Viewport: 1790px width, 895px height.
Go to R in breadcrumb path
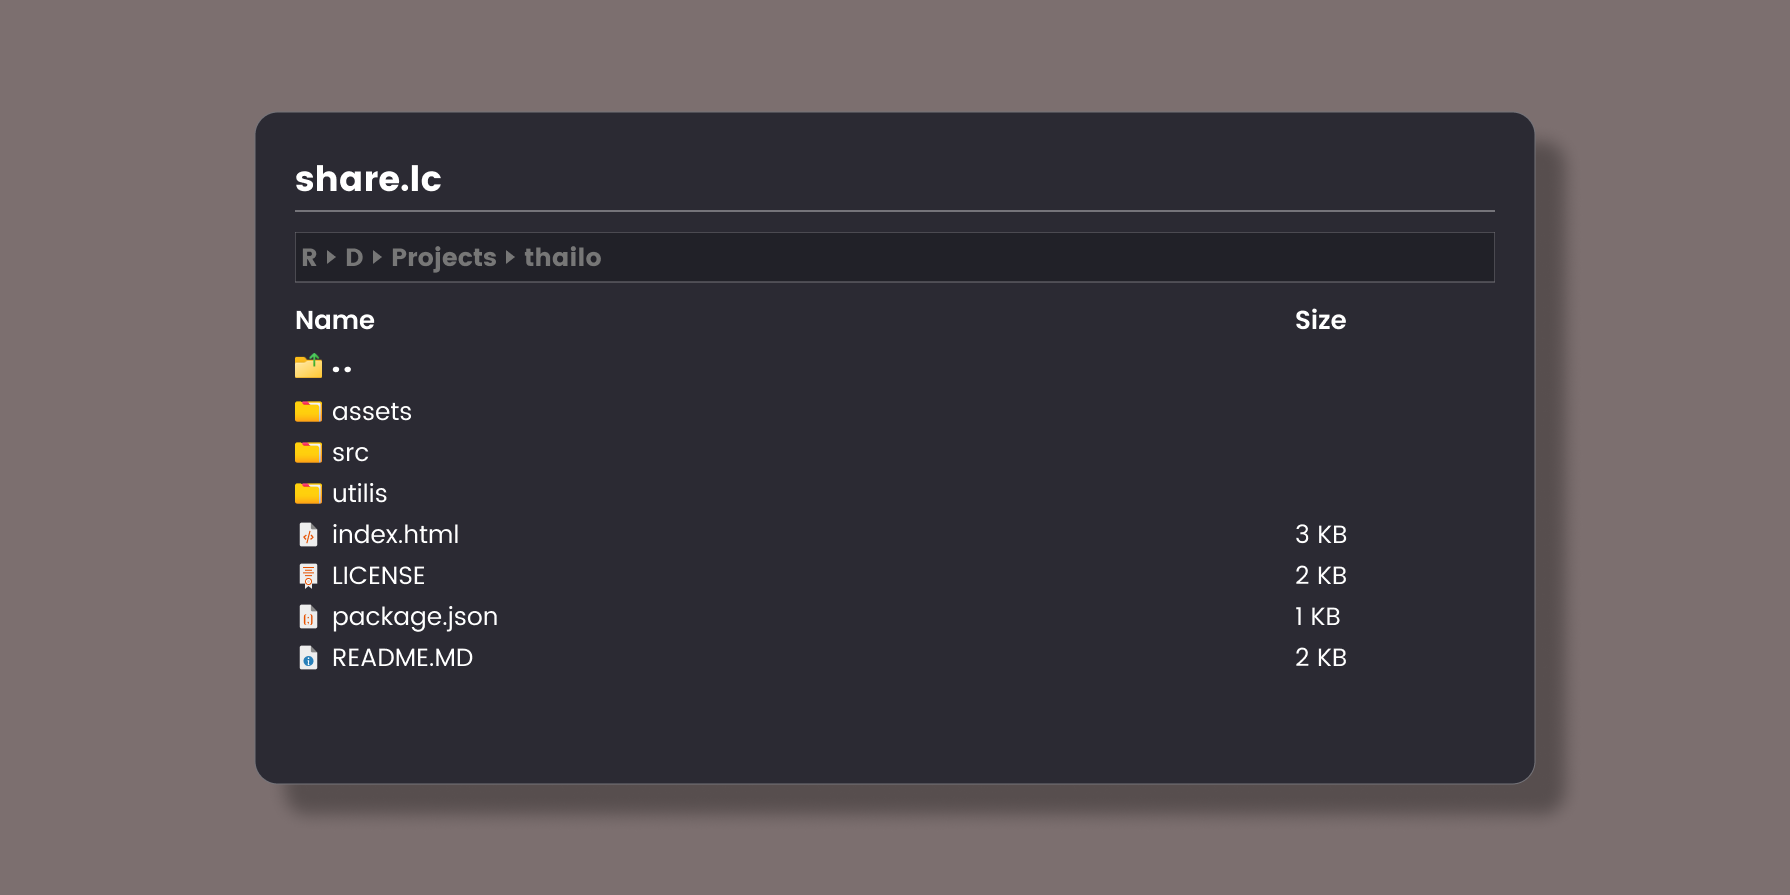[x=309, y=258]
